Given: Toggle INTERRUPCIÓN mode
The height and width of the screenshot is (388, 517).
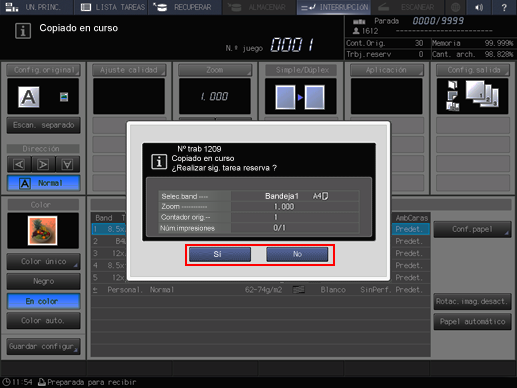Looking at the screenshot, I should click(334, 7).
